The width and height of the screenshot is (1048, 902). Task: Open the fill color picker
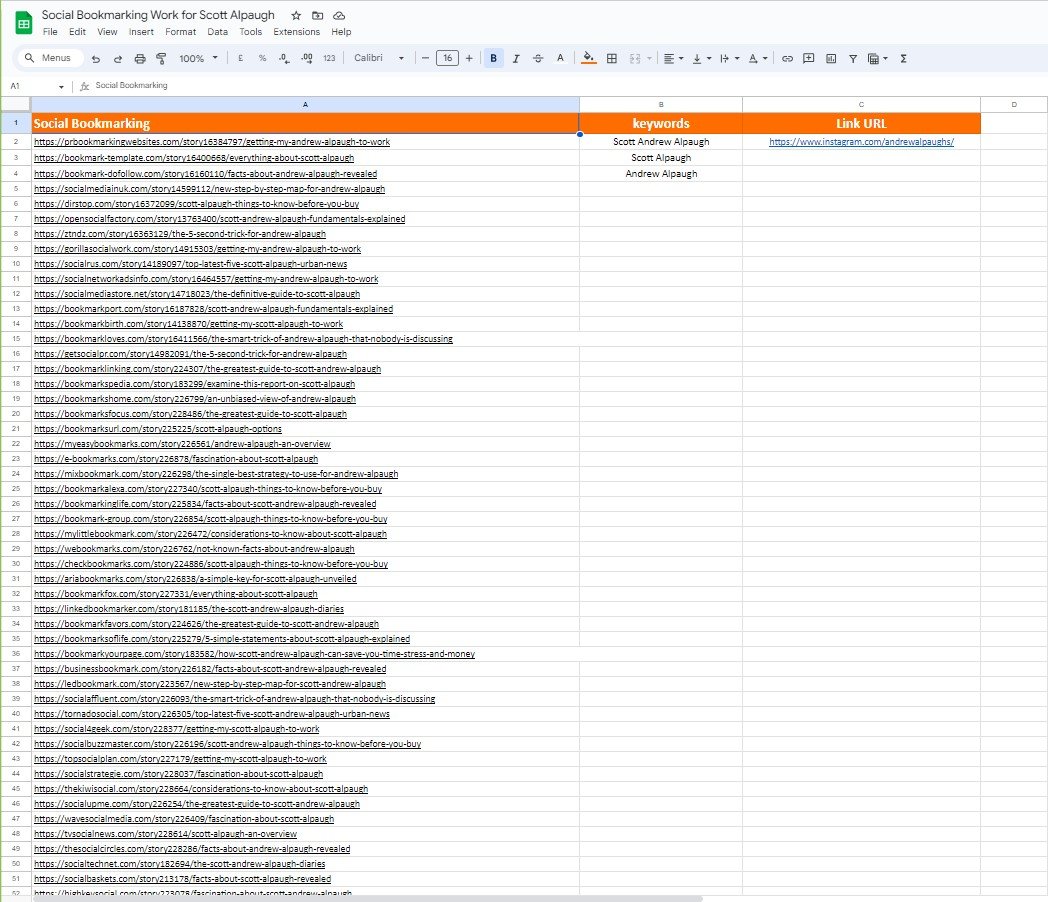(x=589, y=59)
